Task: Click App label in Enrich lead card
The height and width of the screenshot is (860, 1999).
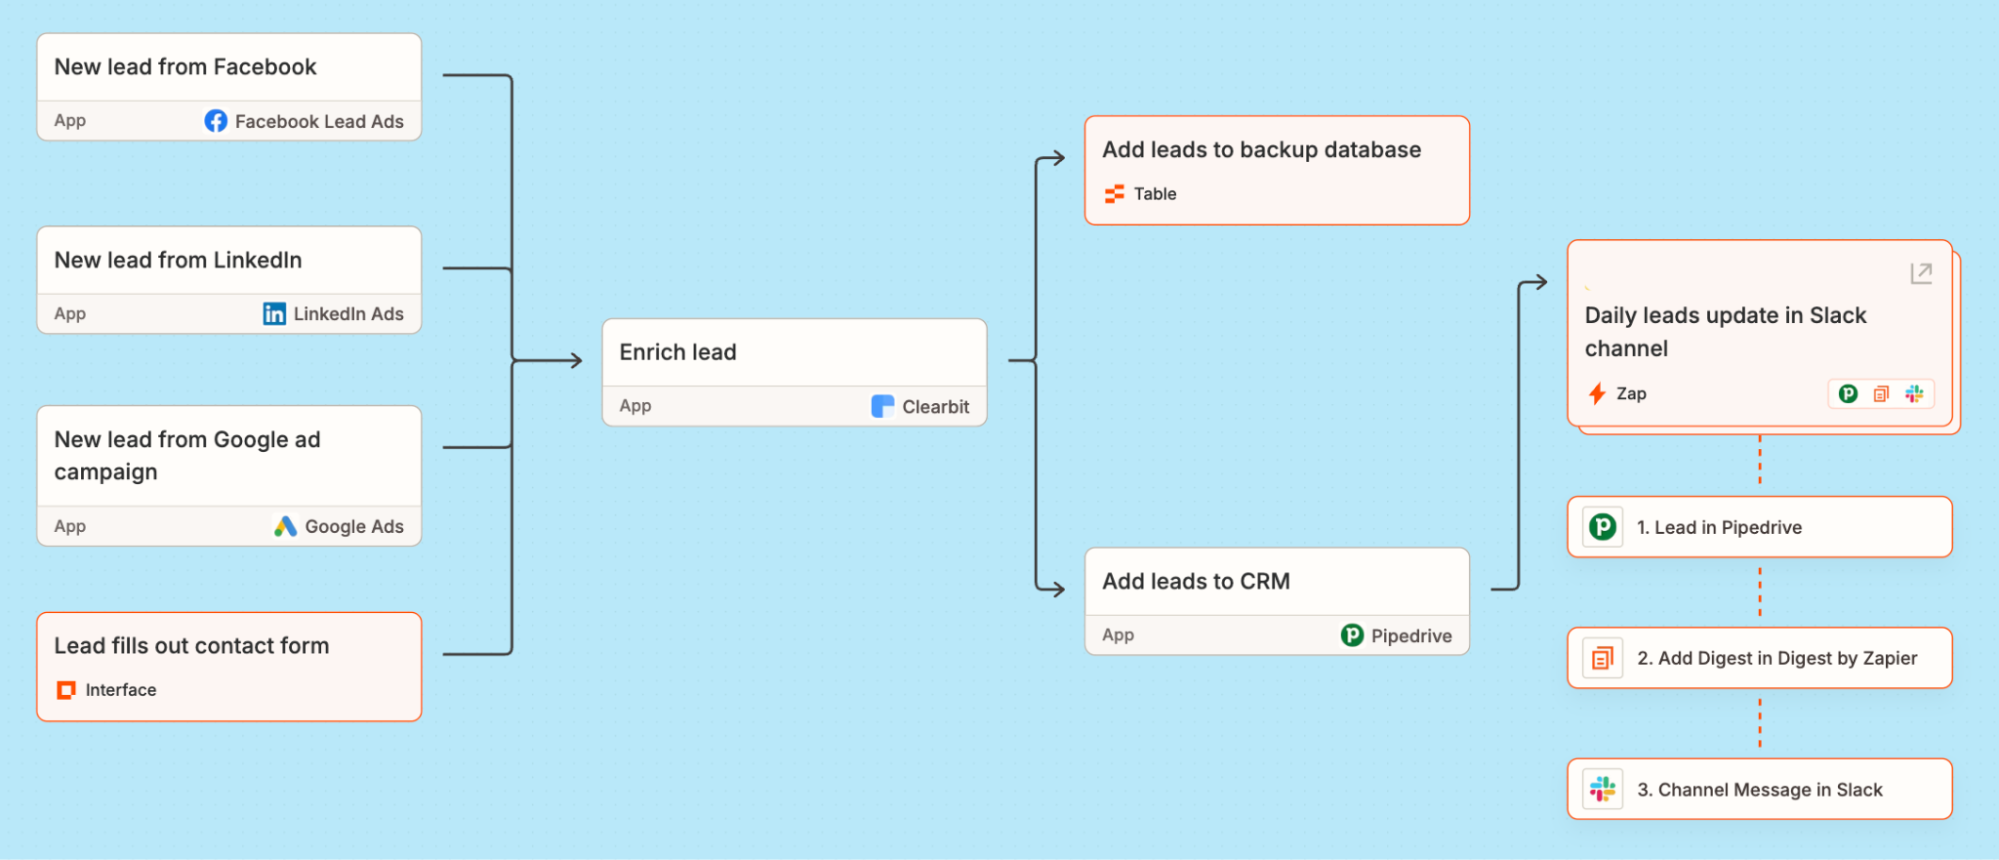Action: 635,406
